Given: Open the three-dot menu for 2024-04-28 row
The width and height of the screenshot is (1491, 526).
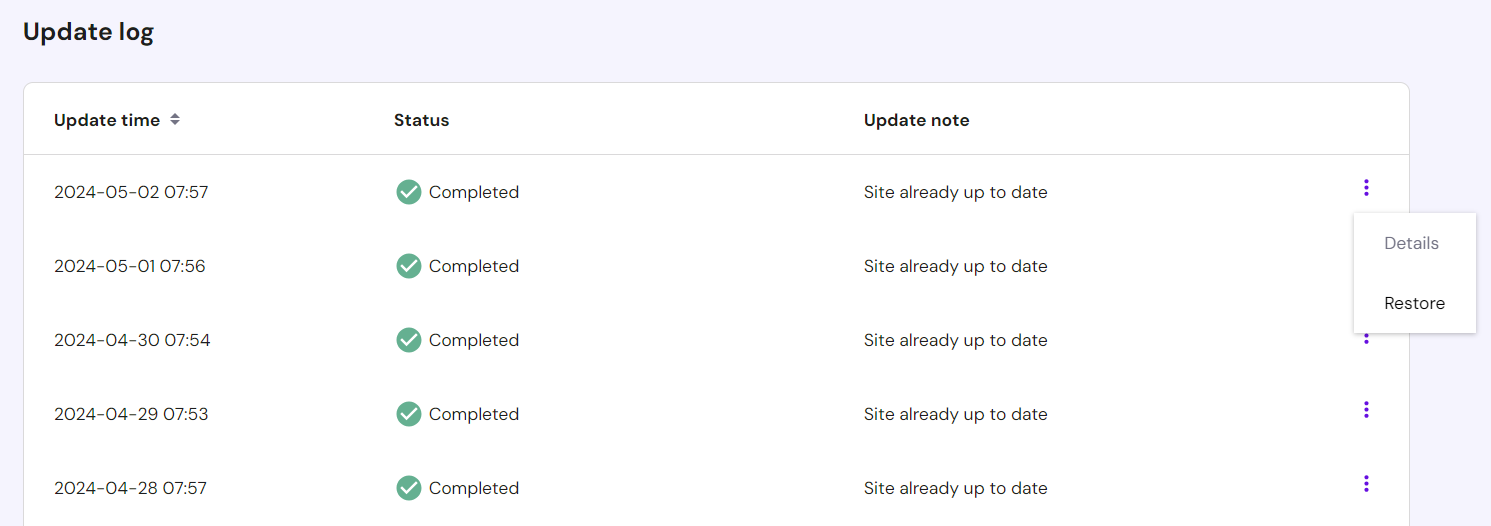Looking at the screenshot, I should click(1366, 484).
